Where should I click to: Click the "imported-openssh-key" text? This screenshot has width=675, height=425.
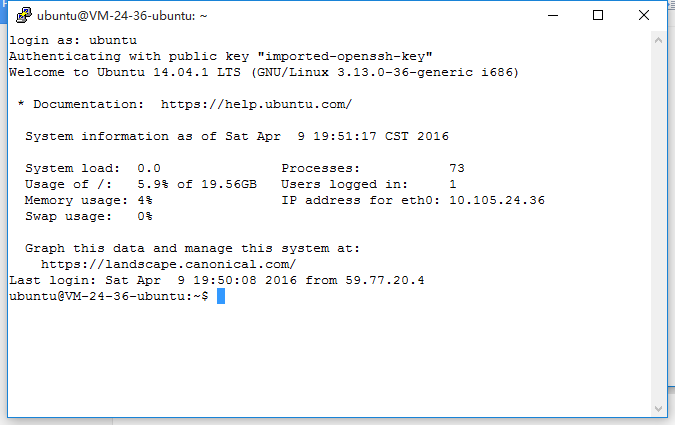coord(345,56)
